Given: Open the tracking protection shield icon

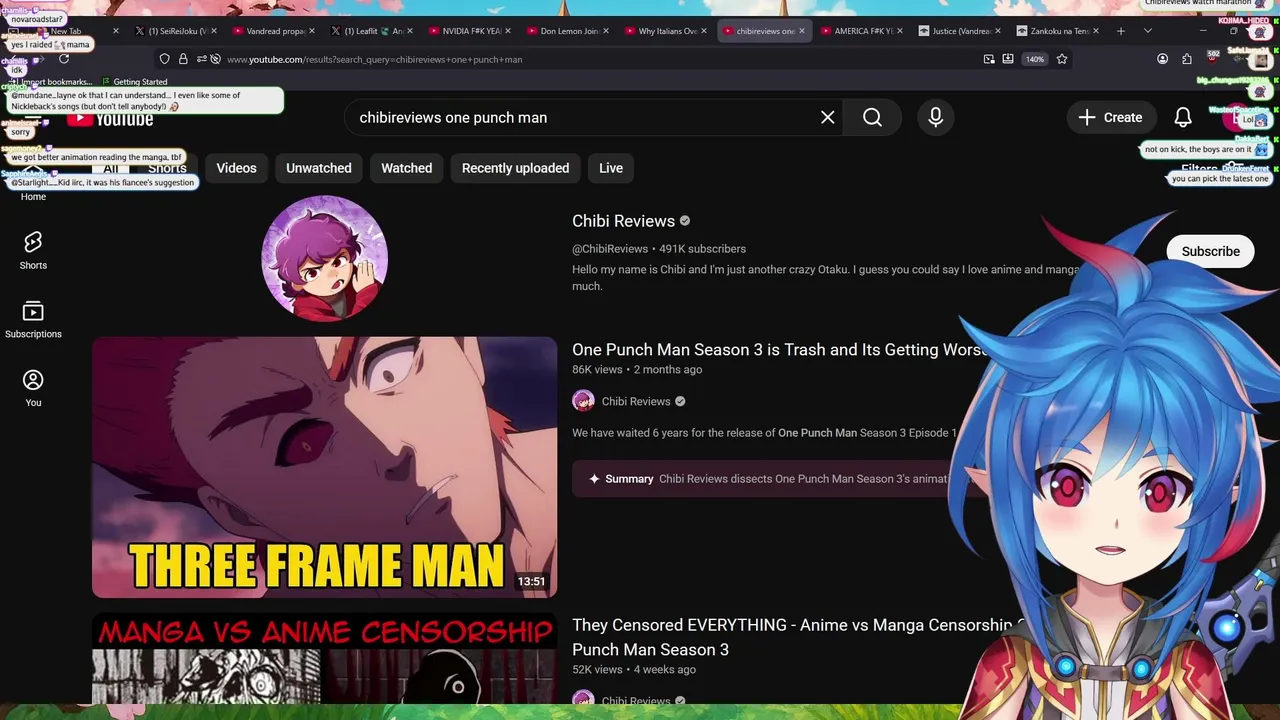Looking at the screenshot, I should 165,59.
